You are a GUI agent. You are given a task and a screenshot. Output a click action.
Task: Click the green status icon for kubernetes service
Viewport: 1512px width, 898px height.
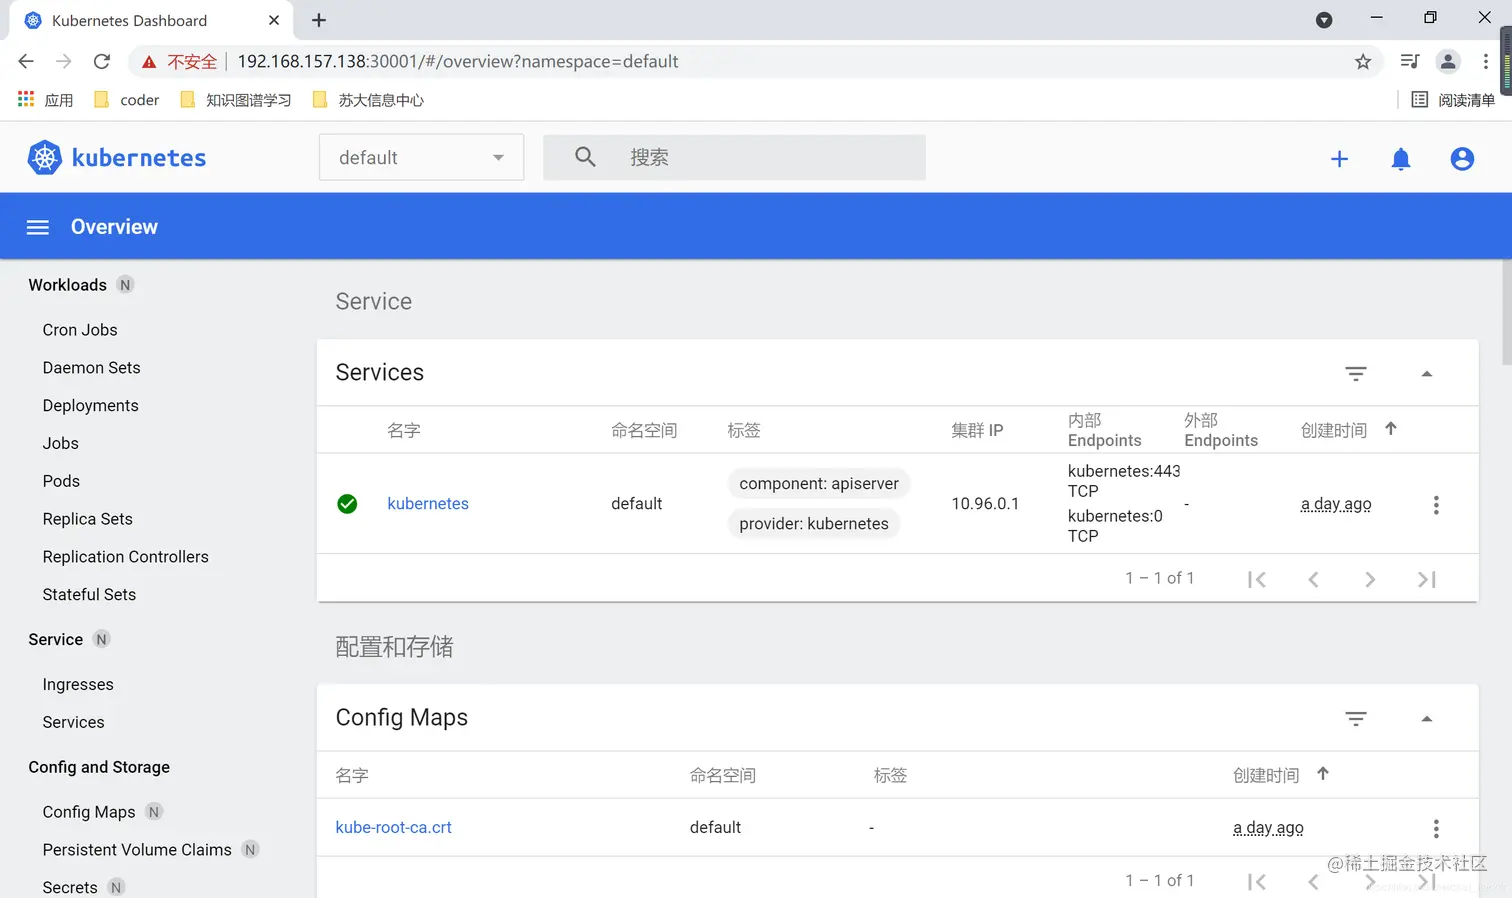coord(347,504)
